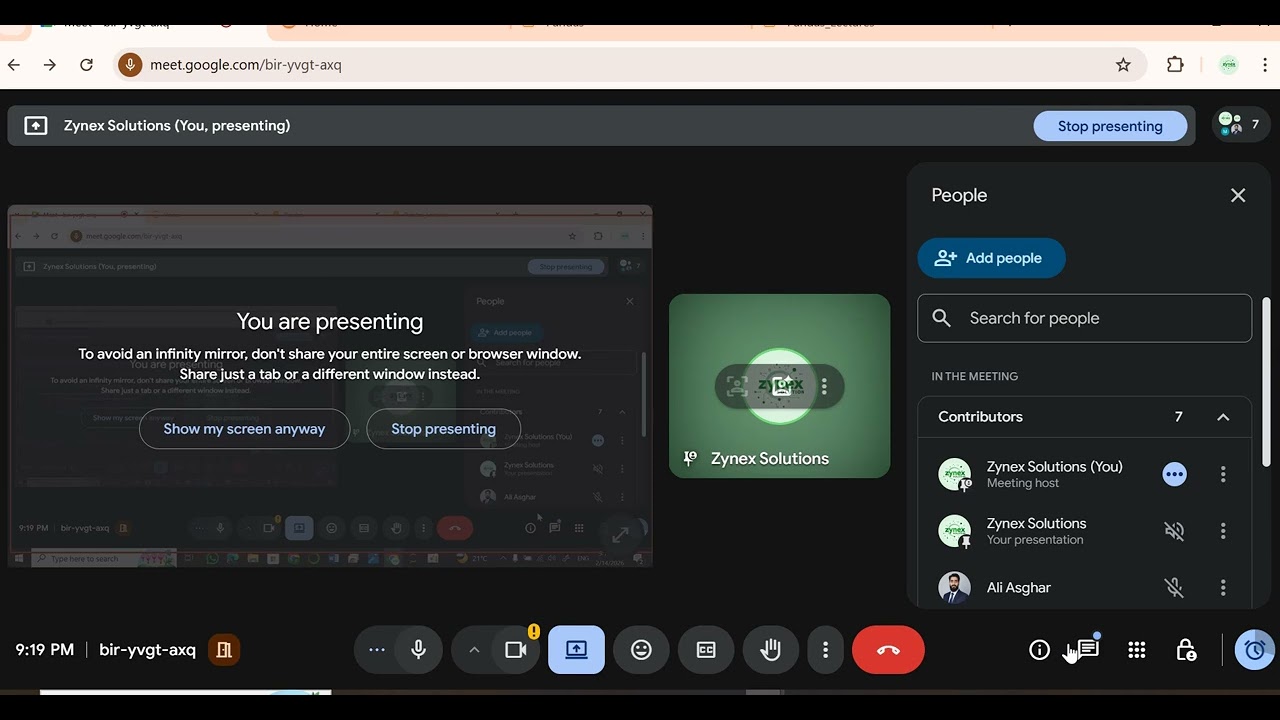This screenshot has height=720, width=1280.
Task: Open chat with everyone
Action: click(1088, 650)
